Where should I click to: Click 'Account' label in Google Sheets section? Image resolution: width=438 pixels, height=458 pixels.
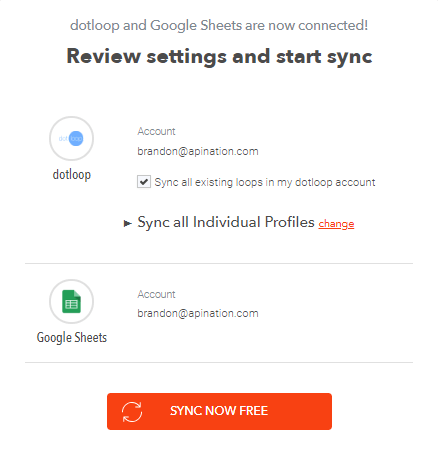(x=156, y=294)
